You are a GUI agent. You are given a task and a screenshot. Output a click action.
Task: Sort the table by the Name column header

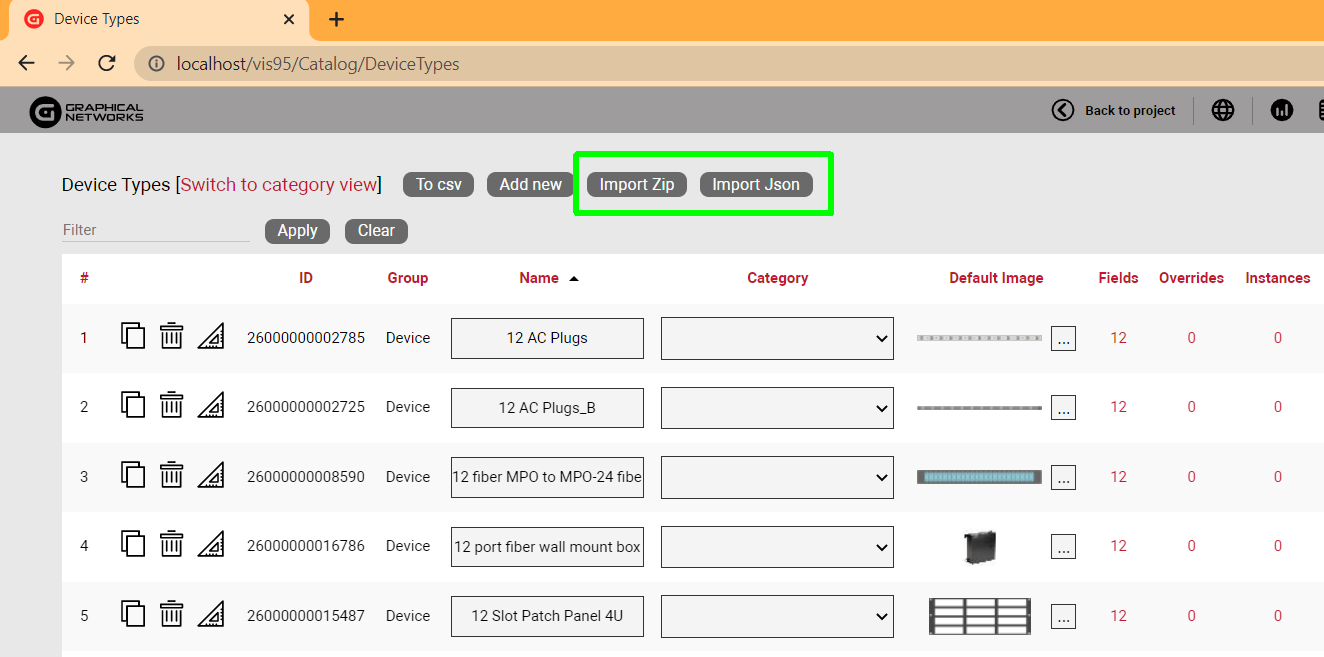pyautogui.click(x=539, y=278)
